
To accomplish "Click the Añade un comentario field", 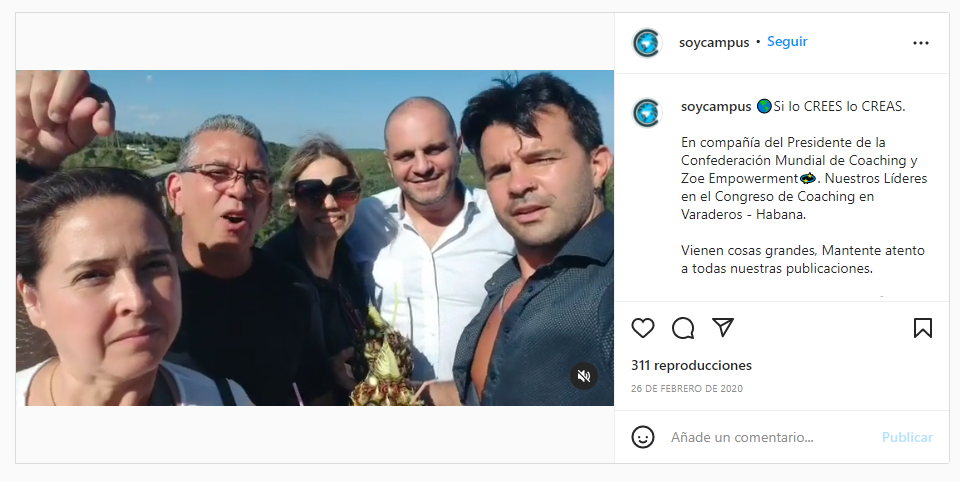I will pos(770,437).
